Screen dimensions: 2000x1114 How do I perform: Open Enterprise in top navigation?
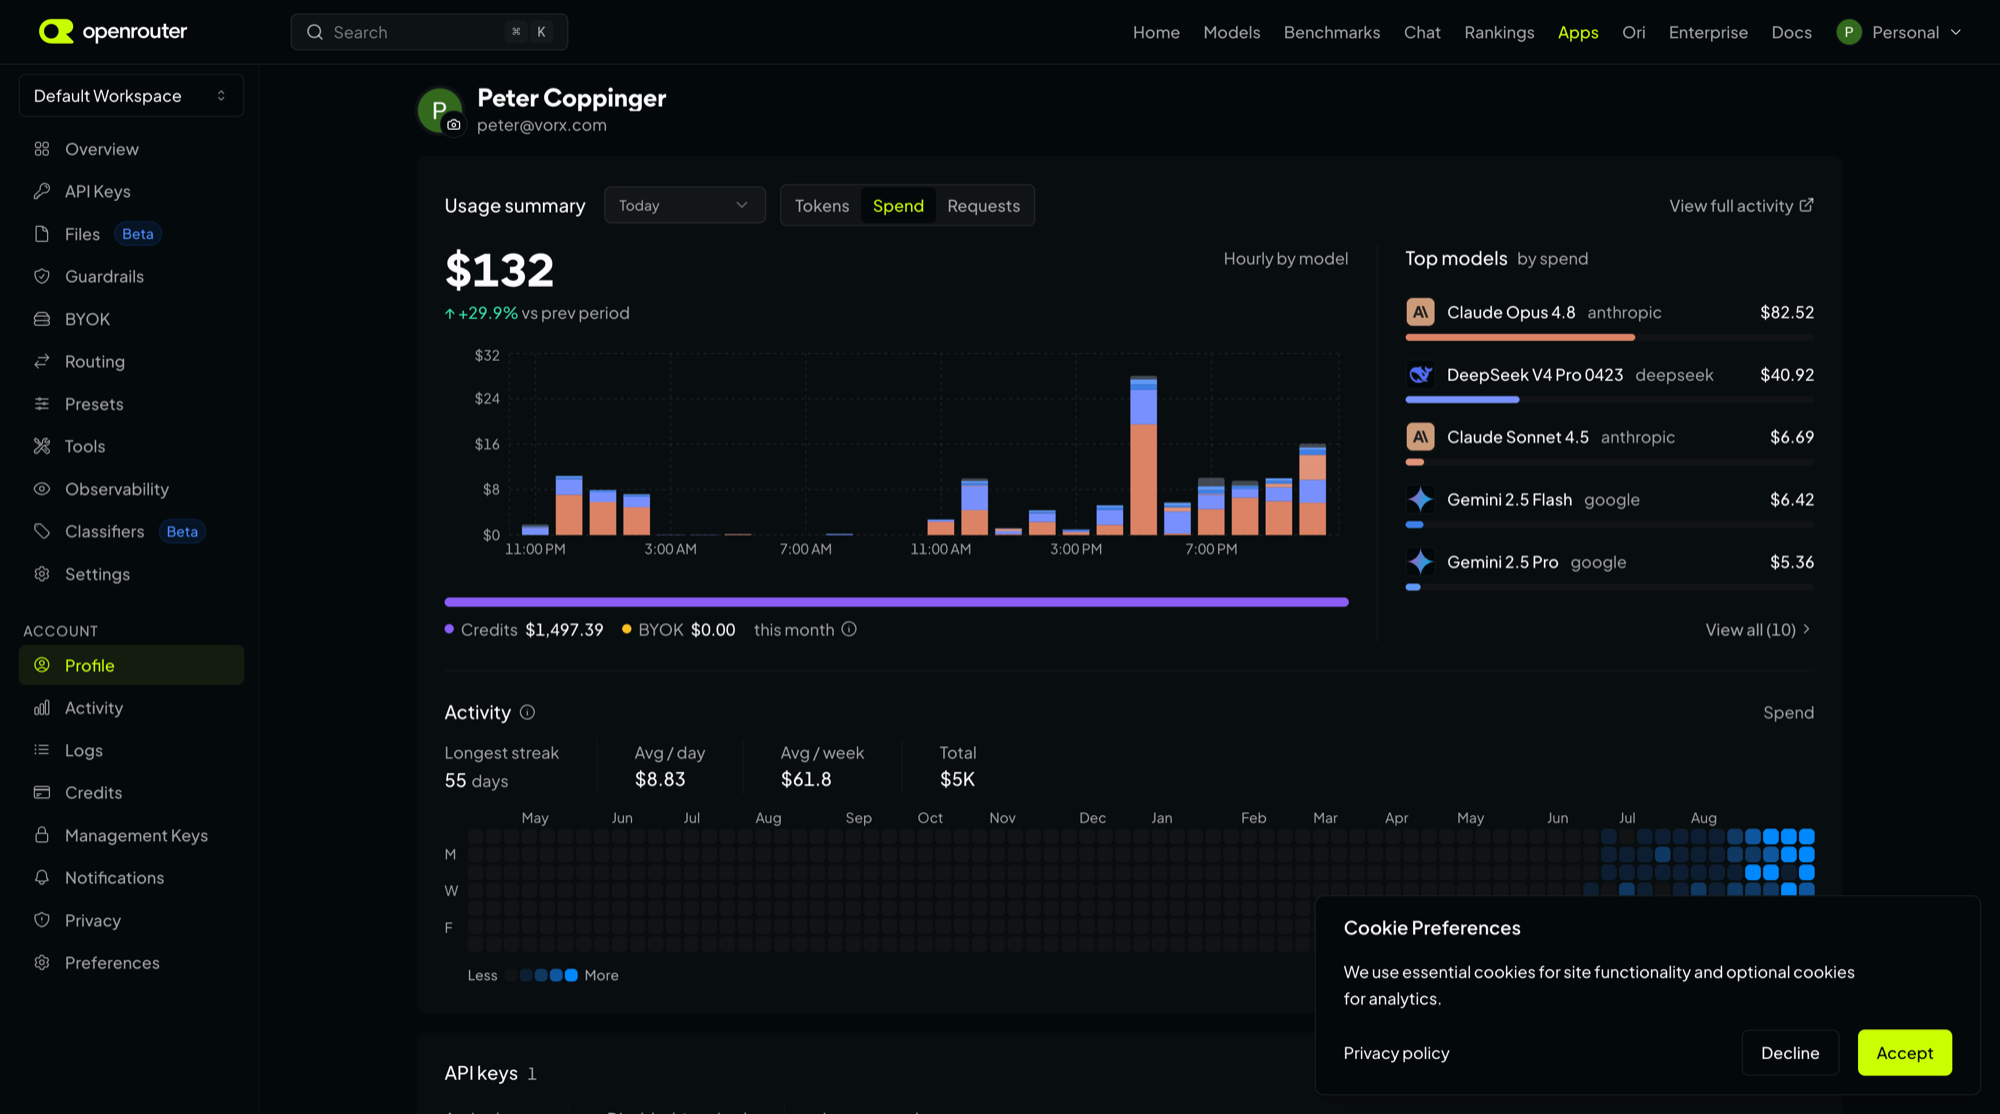(1708, 32)
